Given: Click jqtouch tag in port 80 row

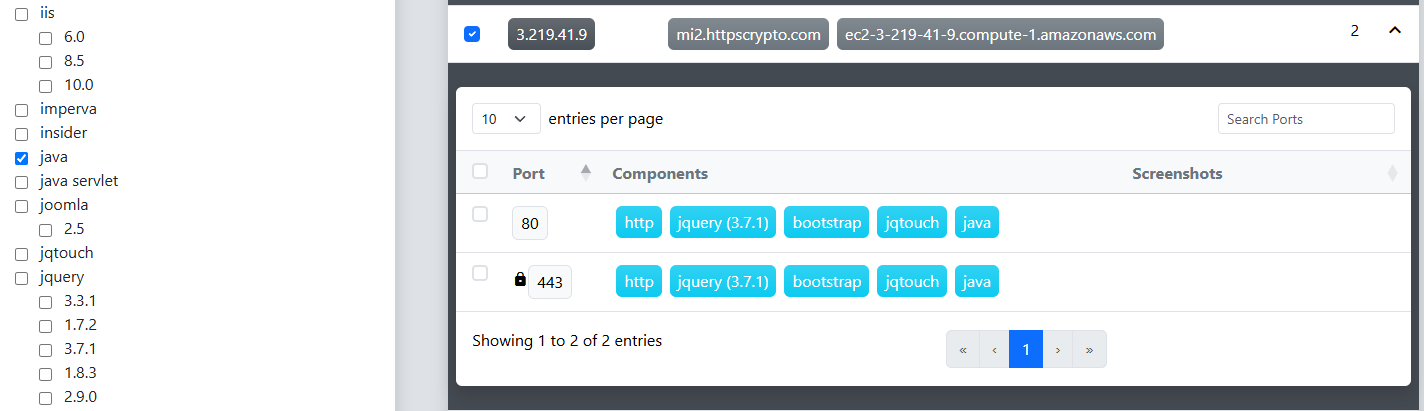Looking at the screenshot, I should point(912,223).
